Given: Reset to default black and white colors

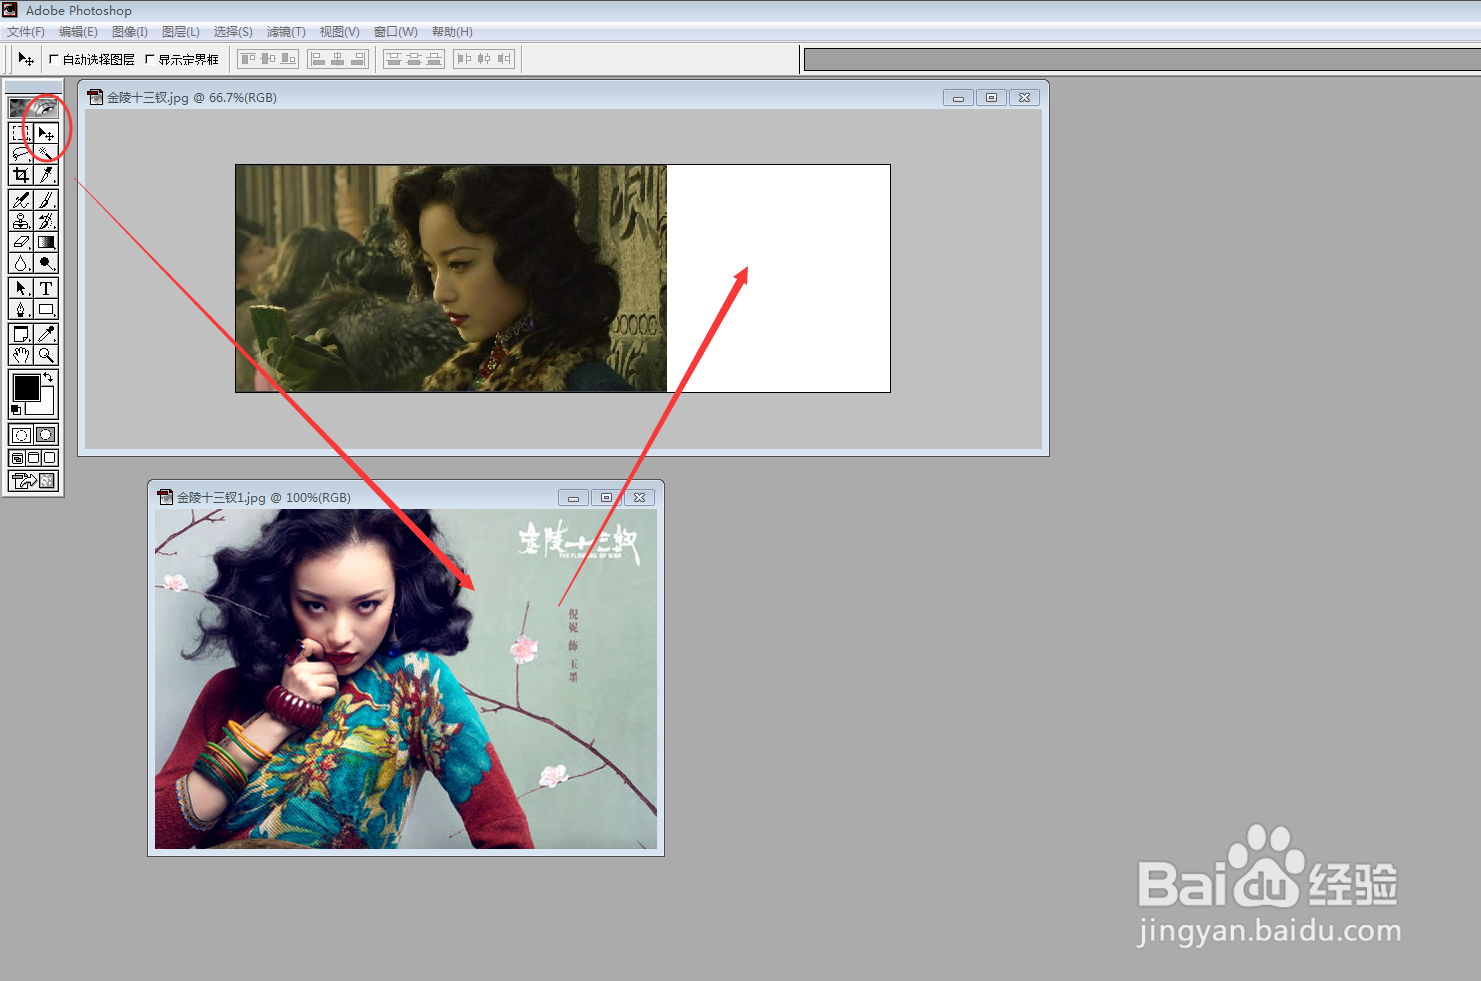Looking at the screenshot, I should click(16, 410).
